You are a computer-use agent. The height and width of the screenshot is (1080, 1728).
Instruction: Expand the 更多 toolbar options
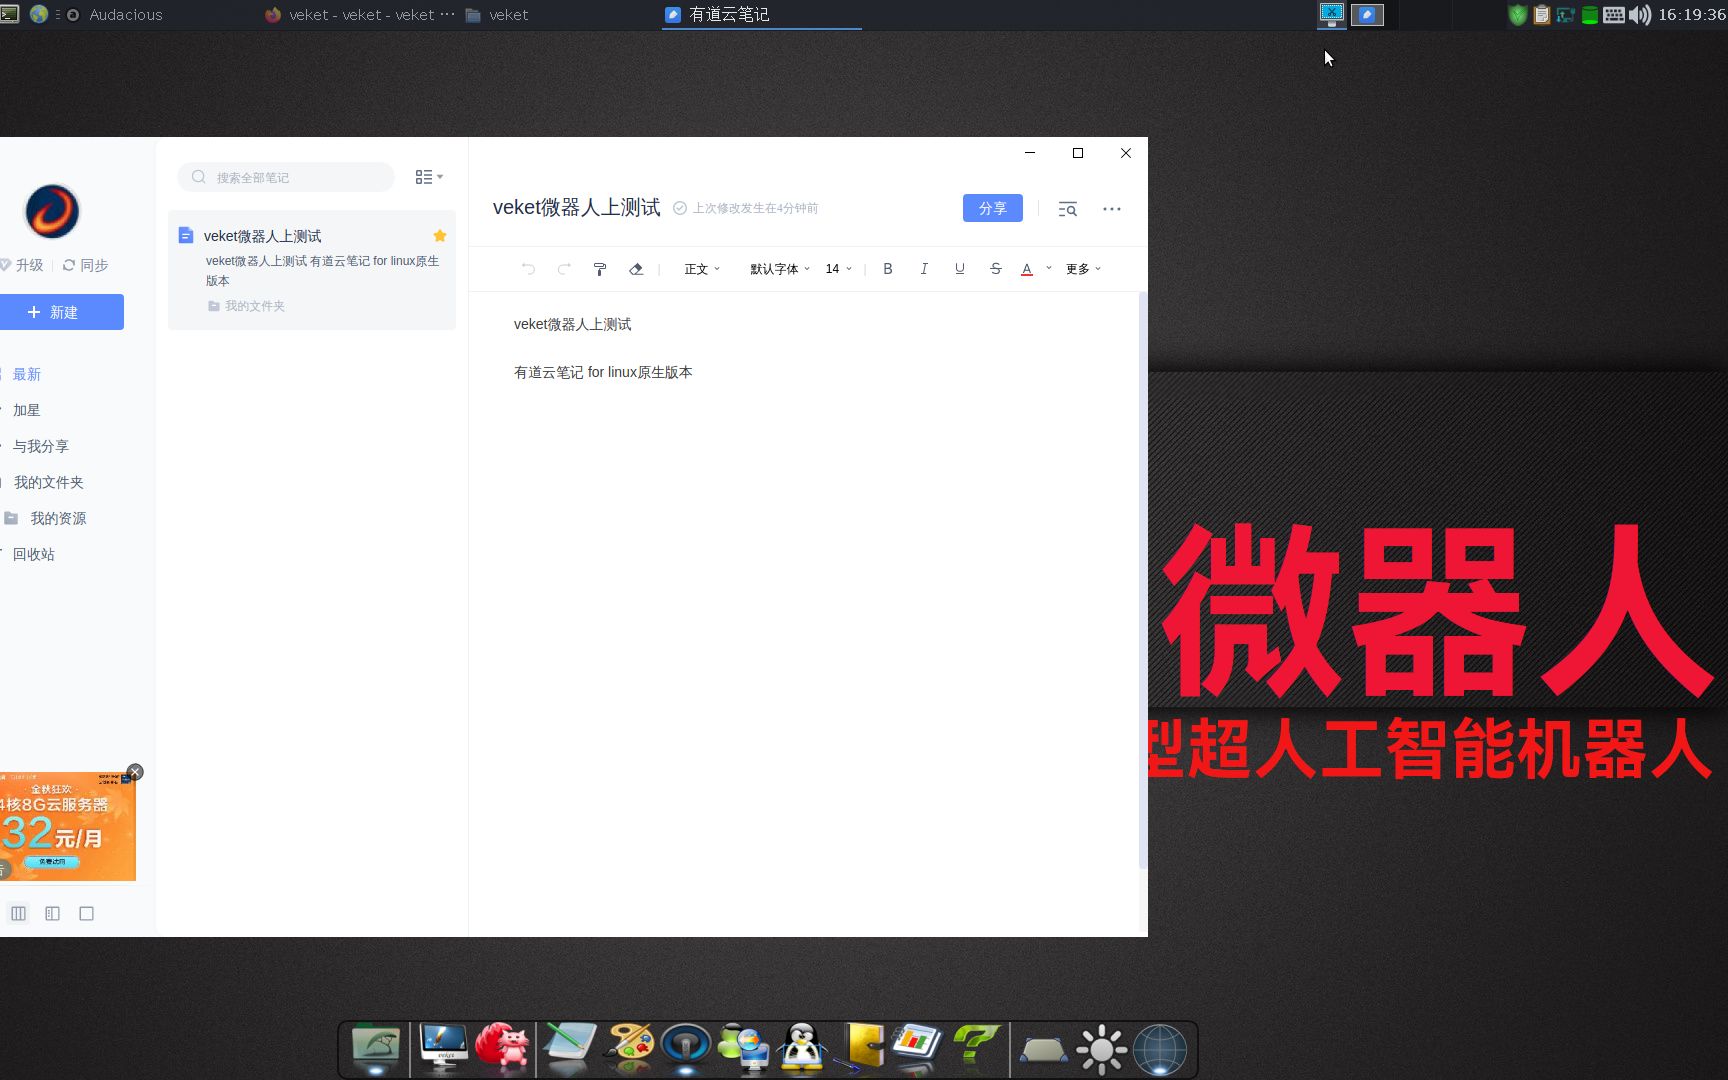tap(1083, 269)
